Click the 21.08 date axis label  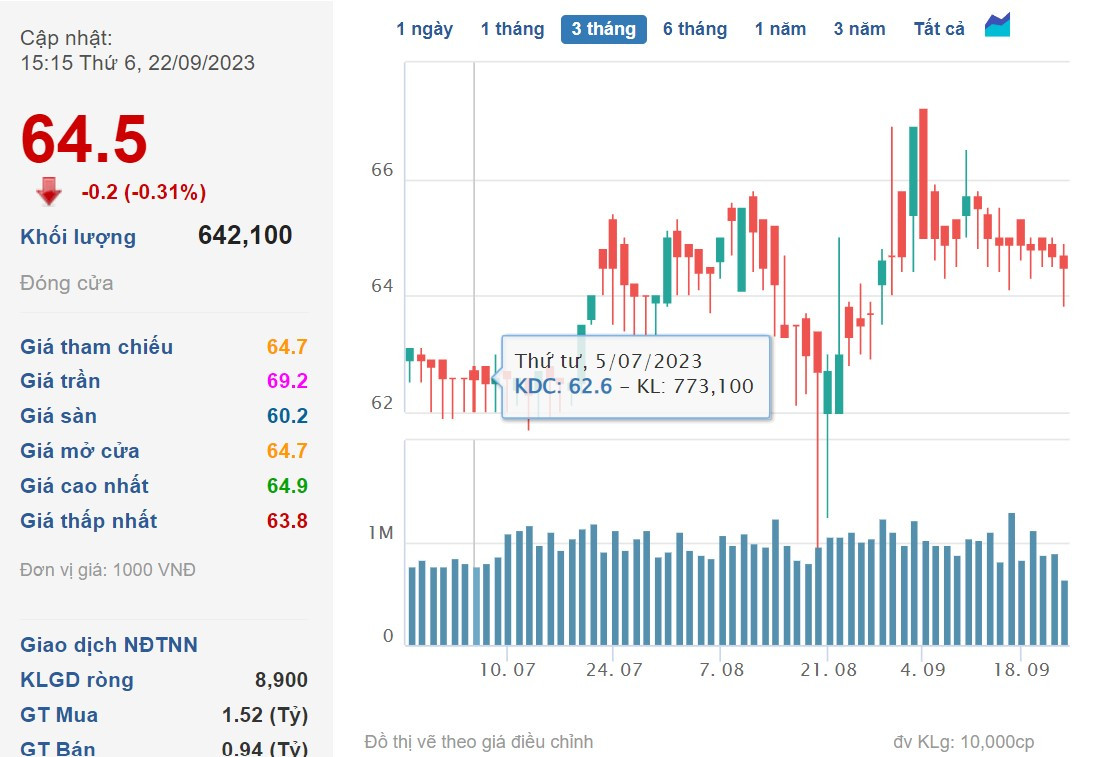(829, 670)
